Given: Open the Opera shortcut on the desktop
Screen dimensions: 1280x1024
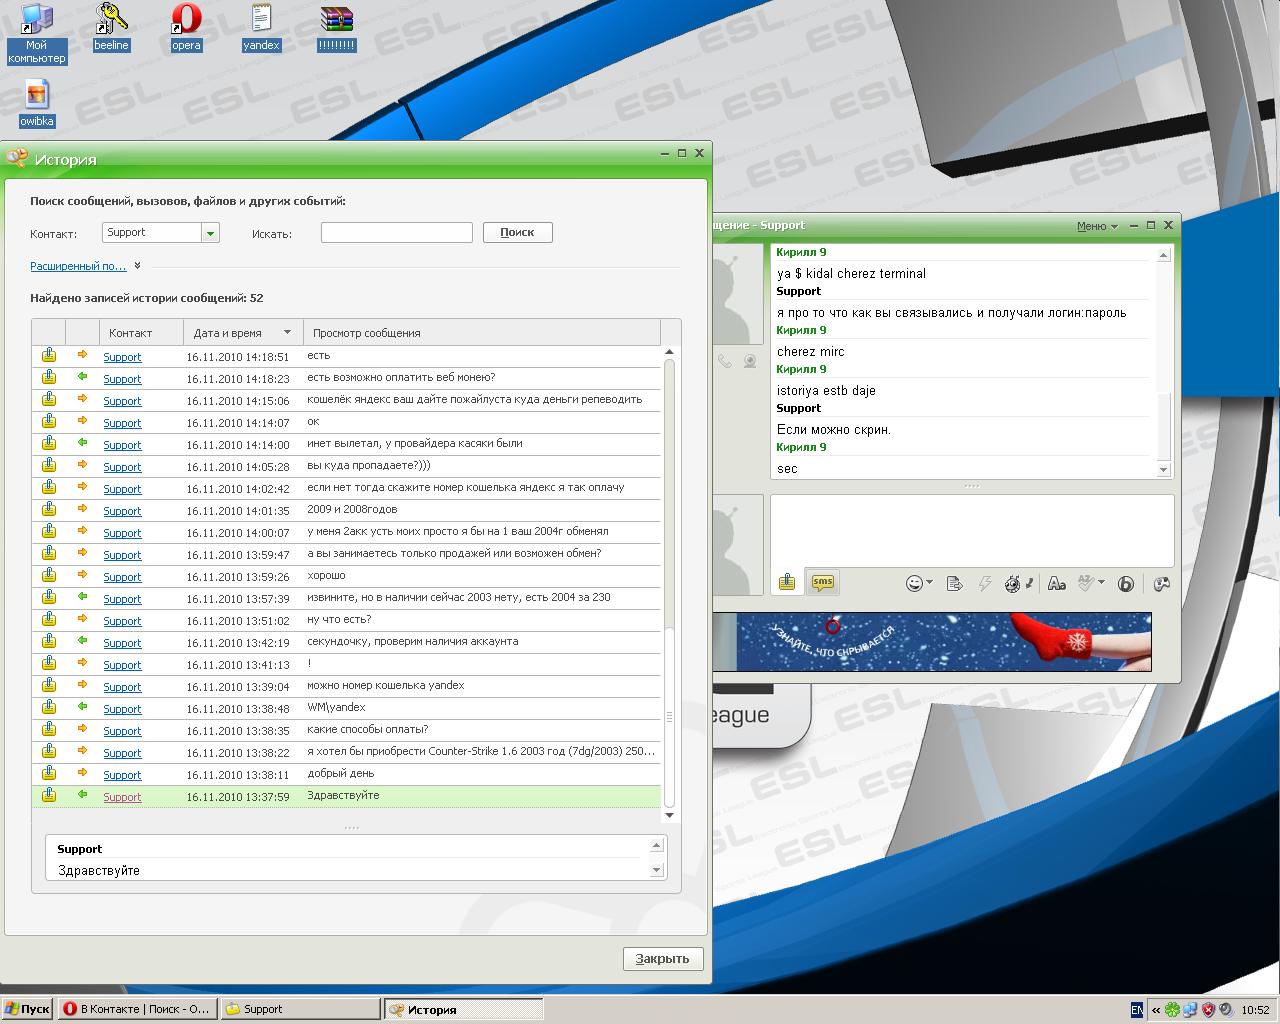Looking at the screenshot, I should click(x=186, y=27).
